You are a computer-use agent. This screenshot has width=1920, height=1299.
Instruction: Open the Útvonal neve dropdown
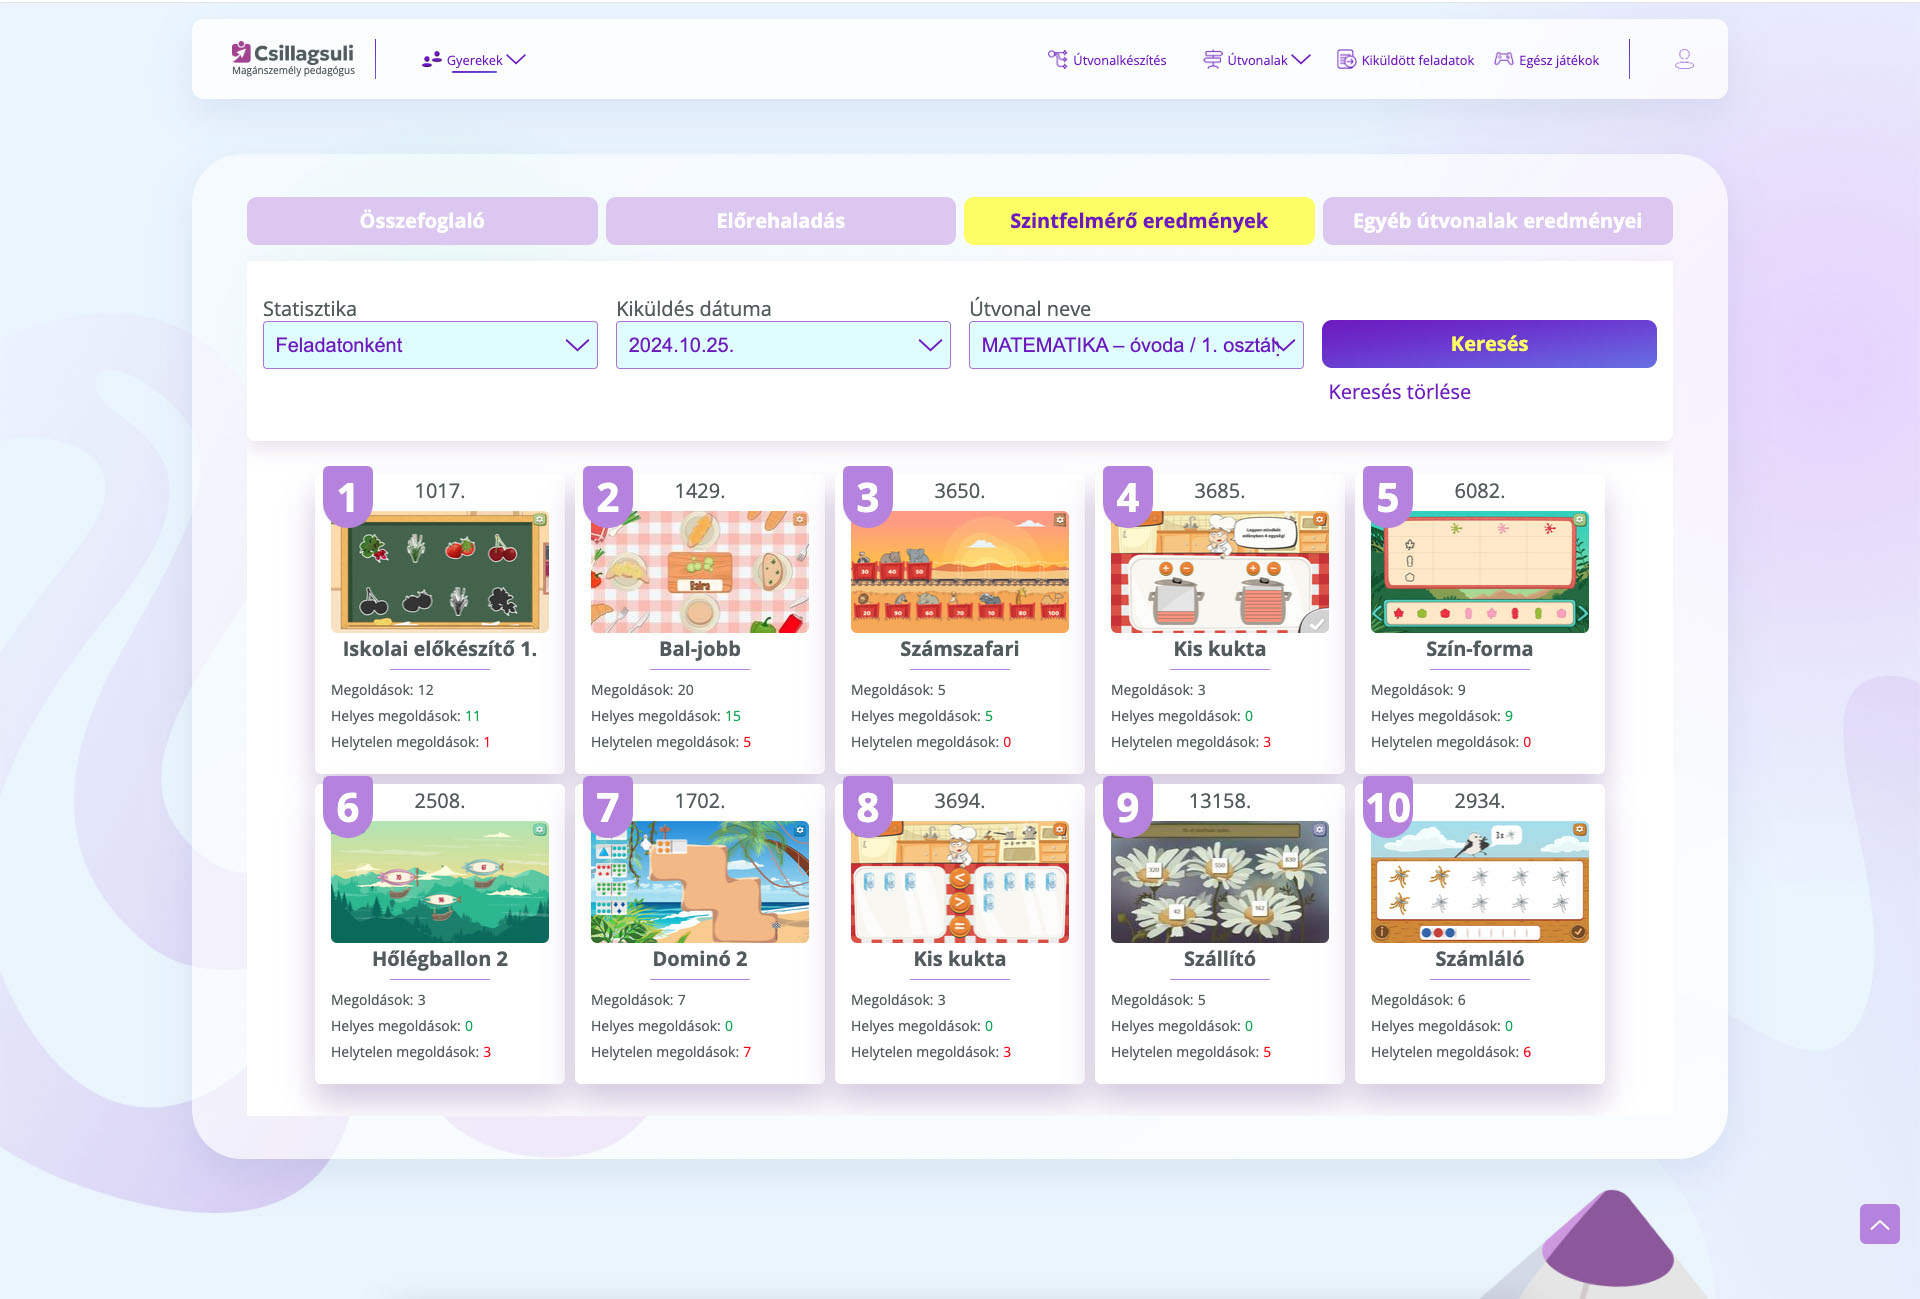pos(1136,345)
